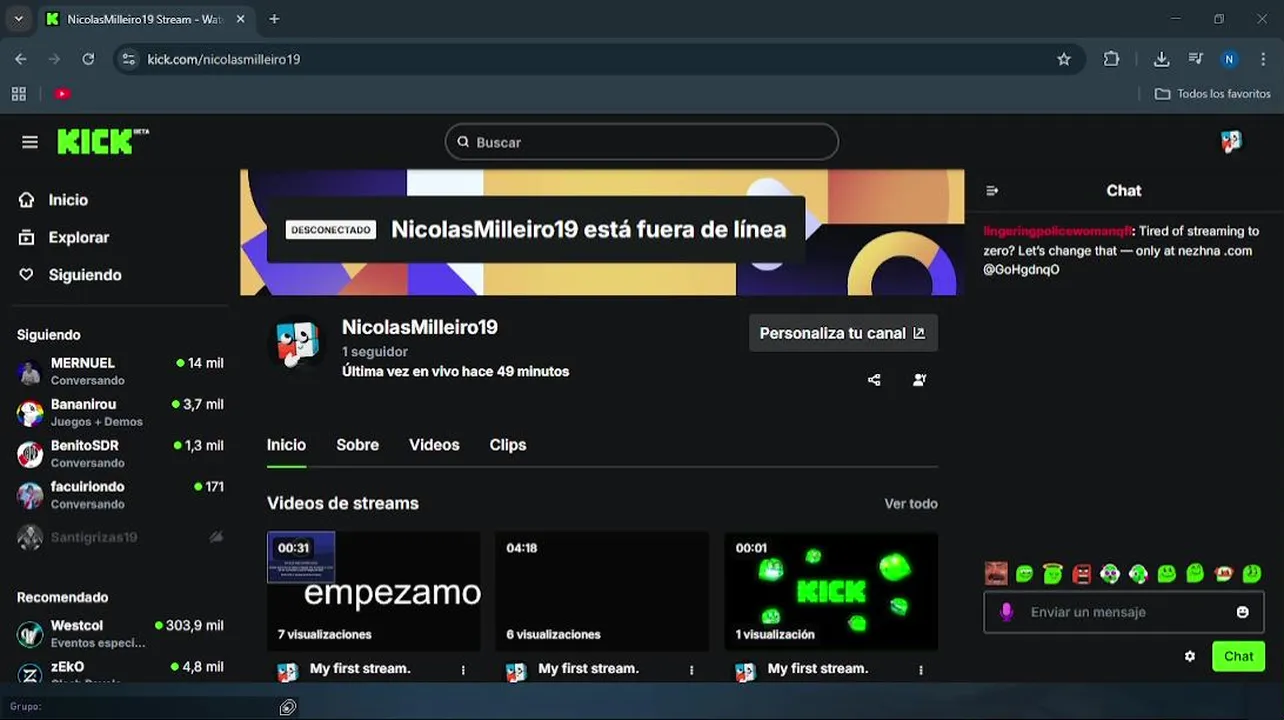Open Chrome profile N avatar

tap(1229, 59)
